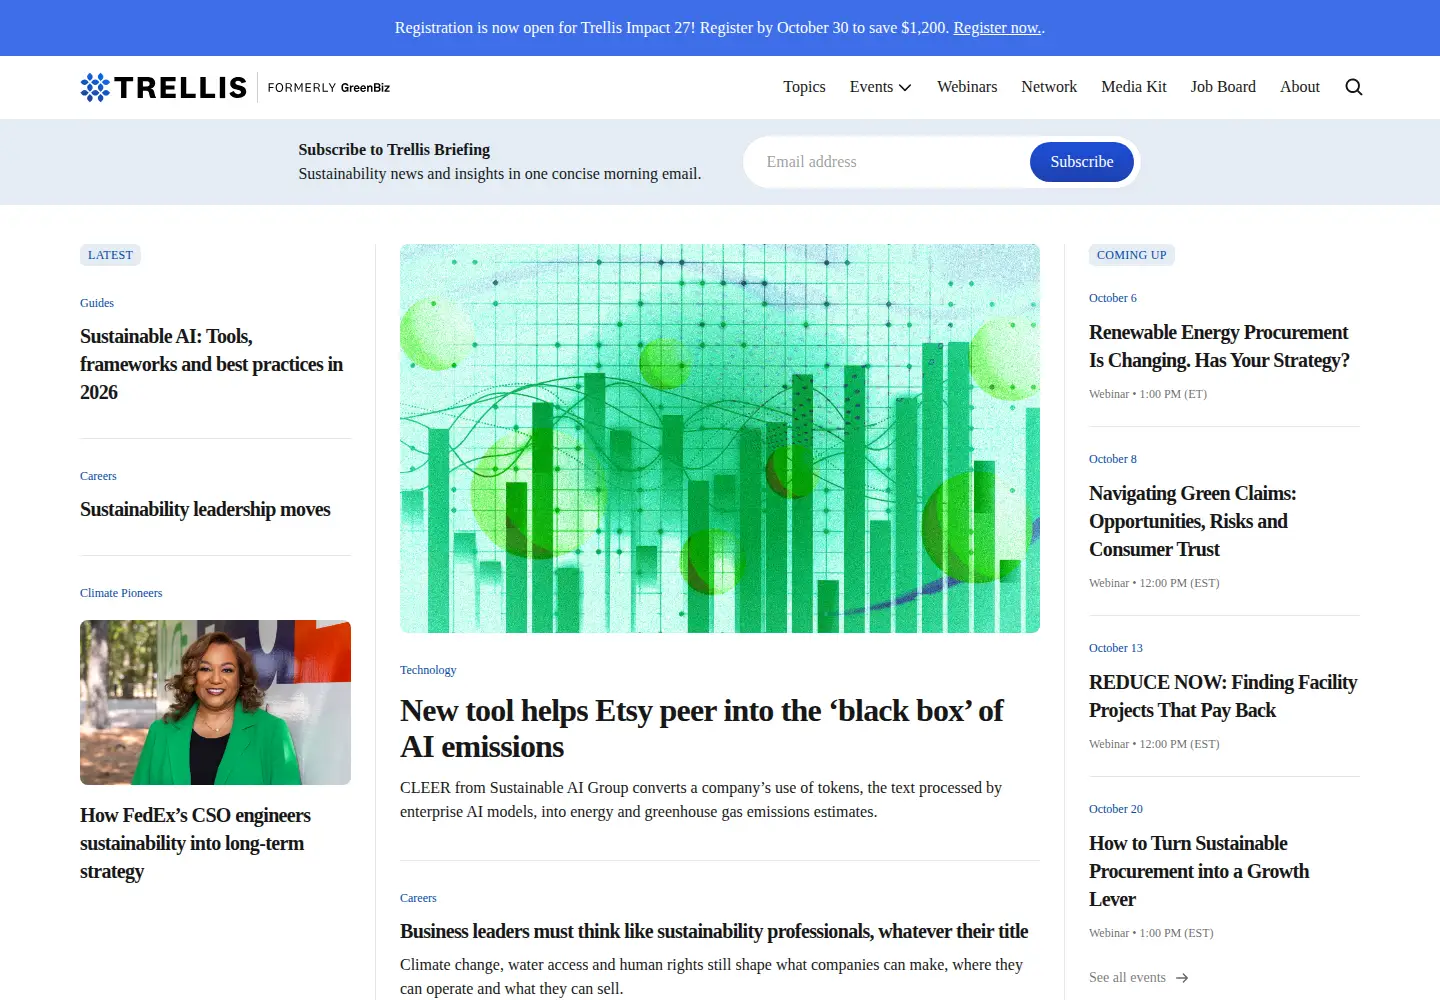
Task: Click the October 6 date
Action: [1113, 298]
